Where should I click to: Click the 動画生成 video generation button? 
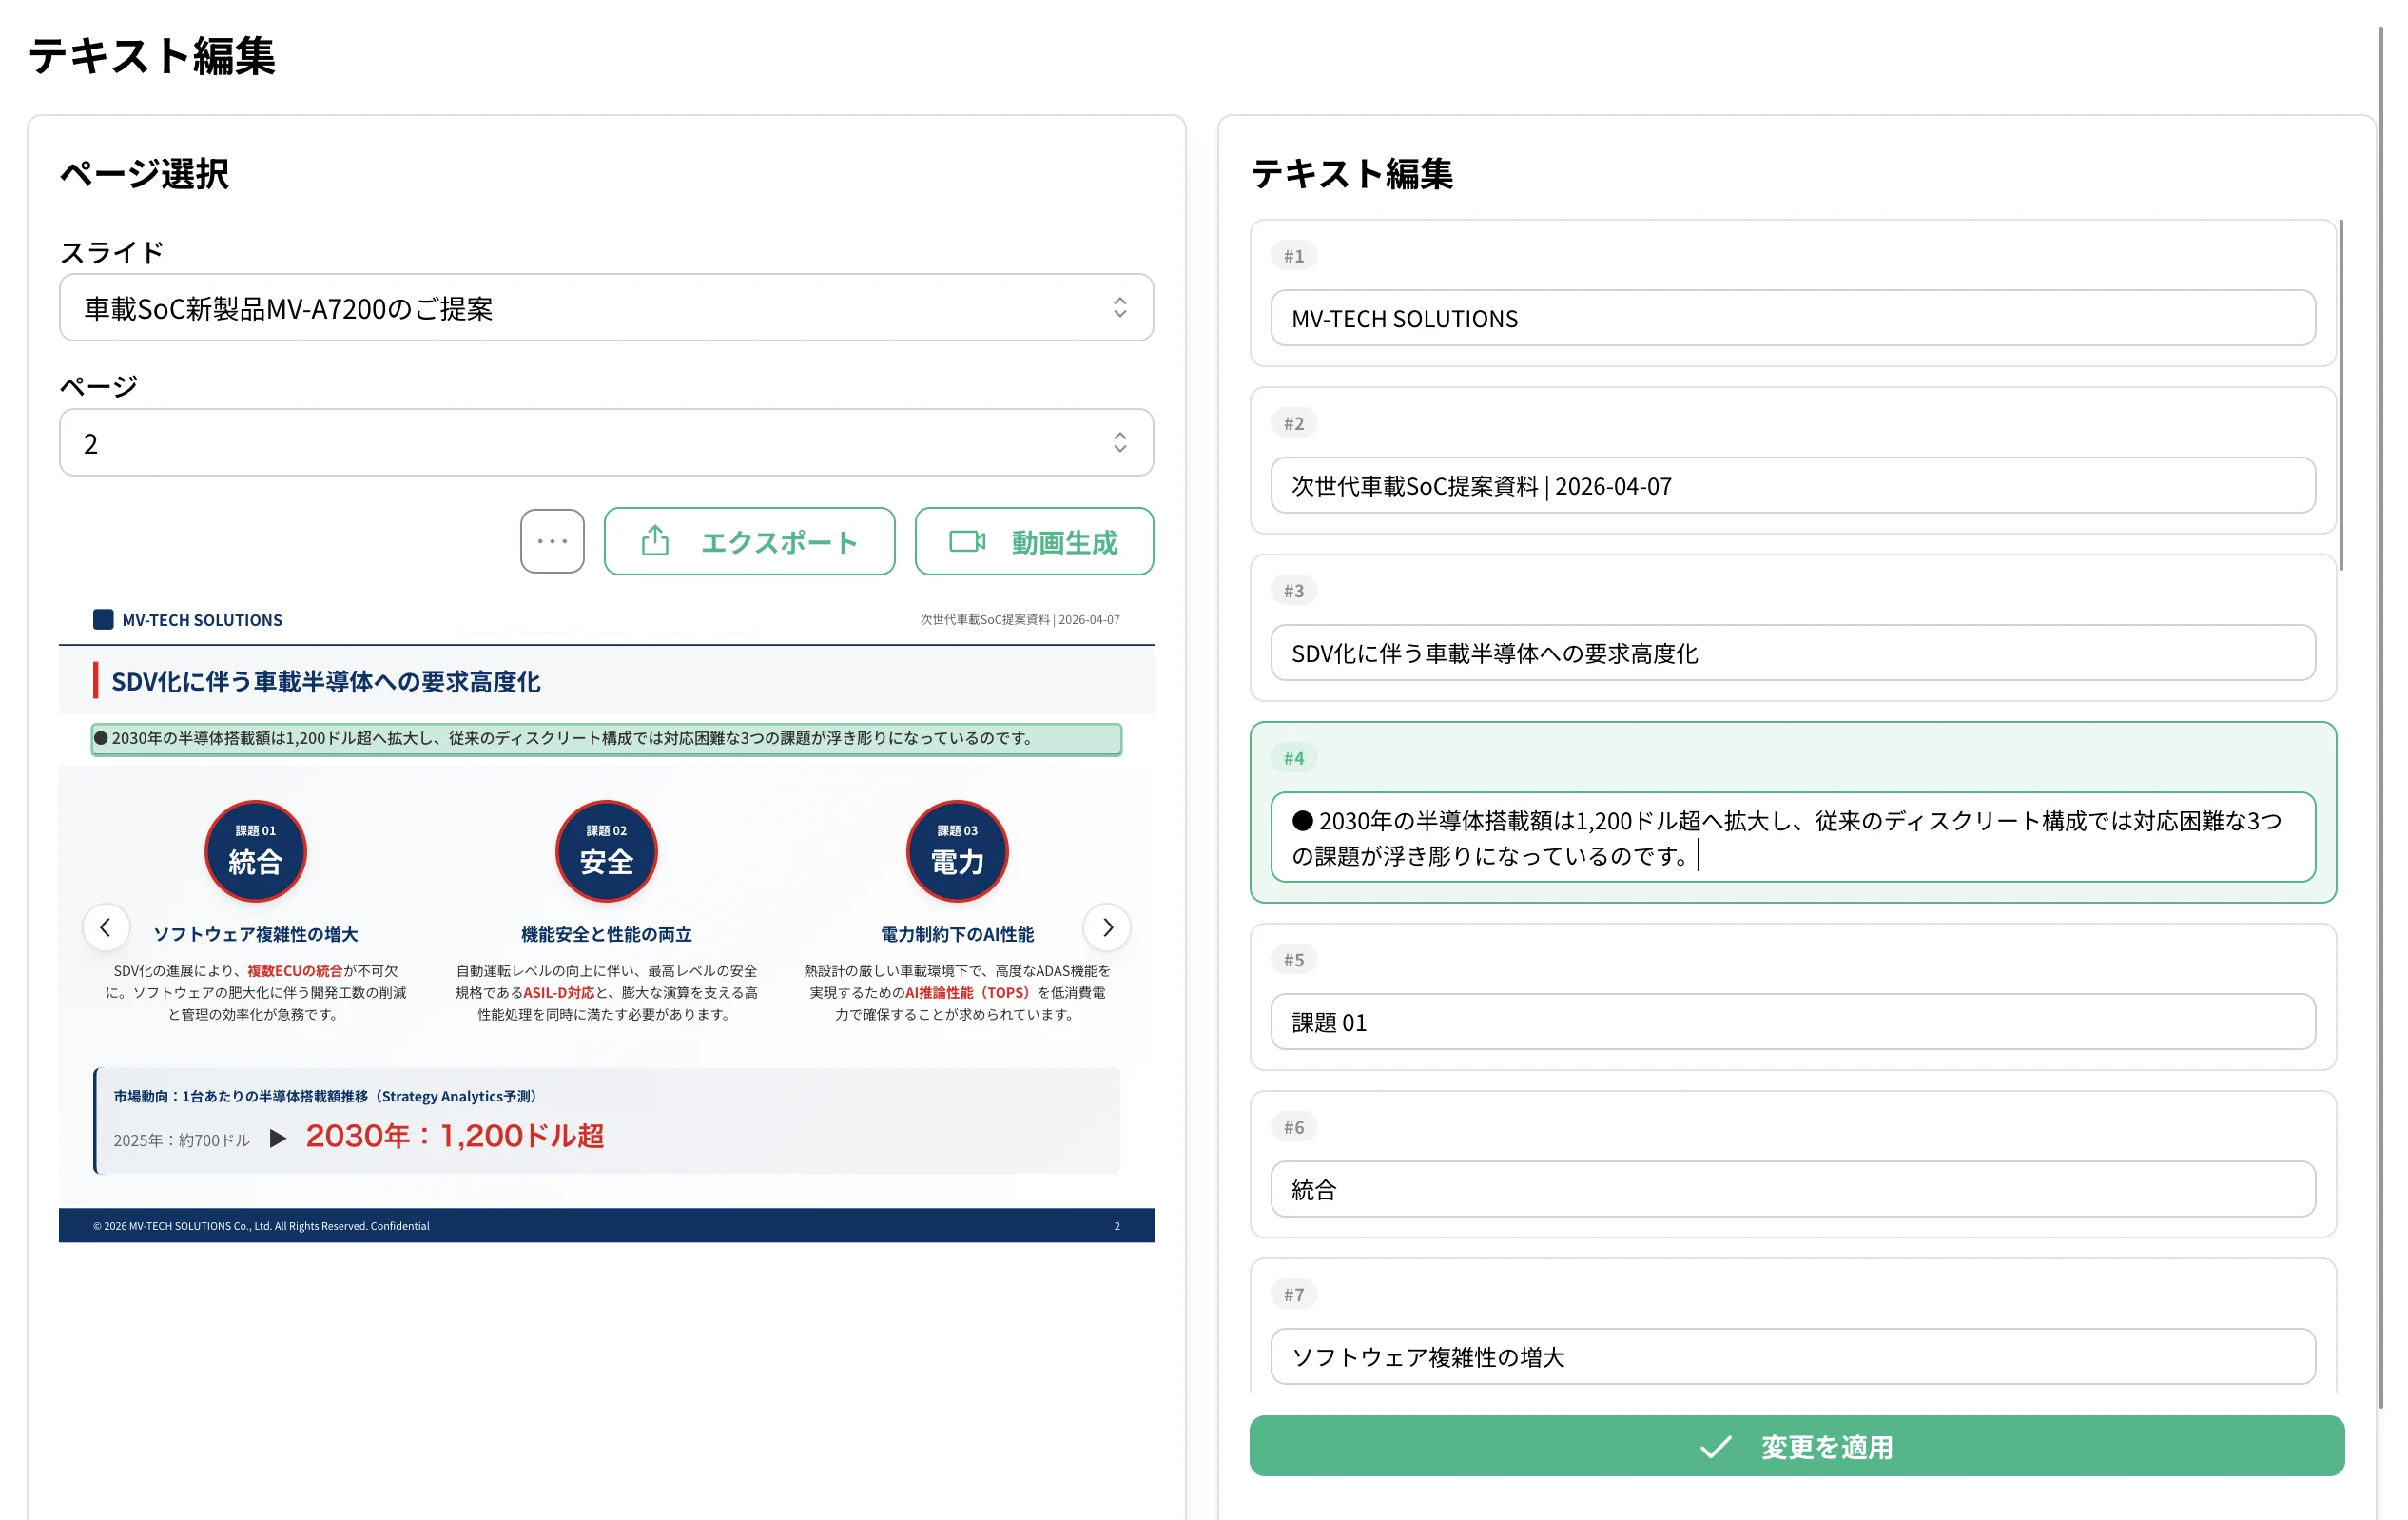1034,541
